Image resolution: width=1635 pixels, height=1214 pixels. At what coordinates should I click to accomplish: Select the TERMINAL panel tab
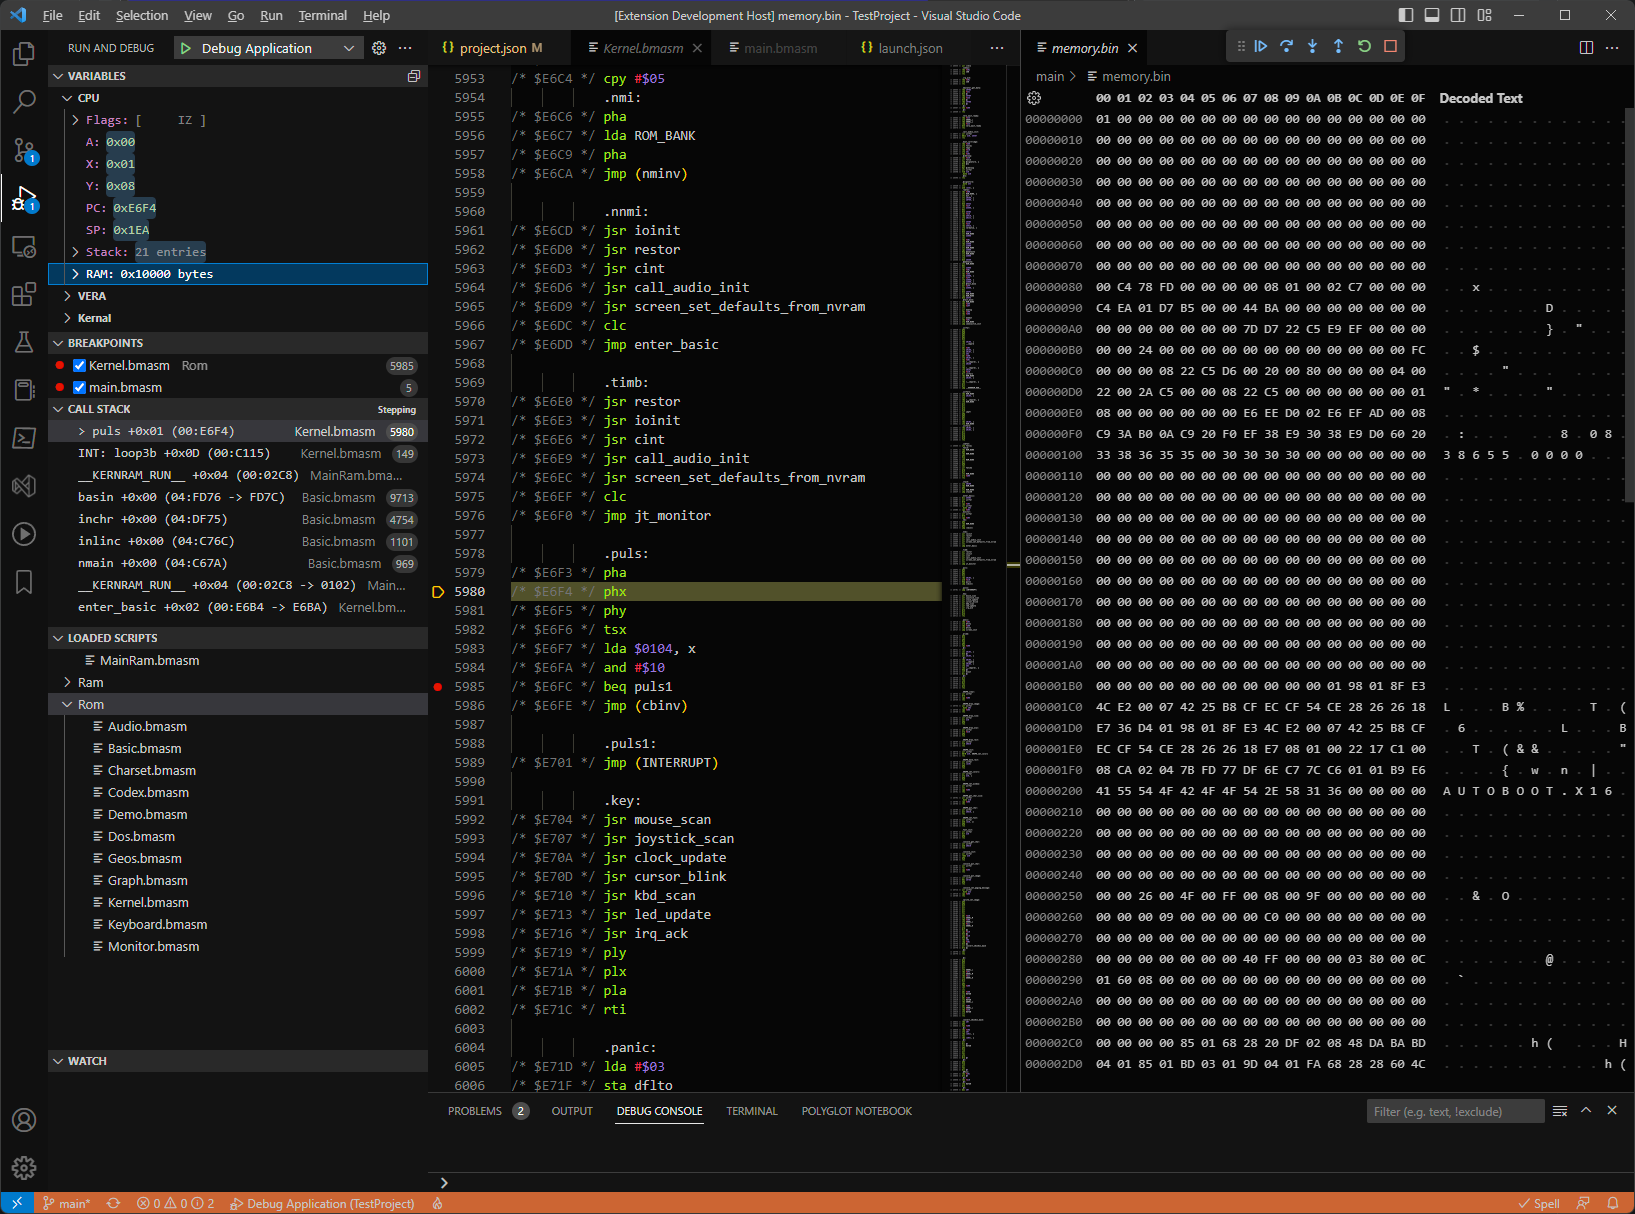tap(751, 1110)
